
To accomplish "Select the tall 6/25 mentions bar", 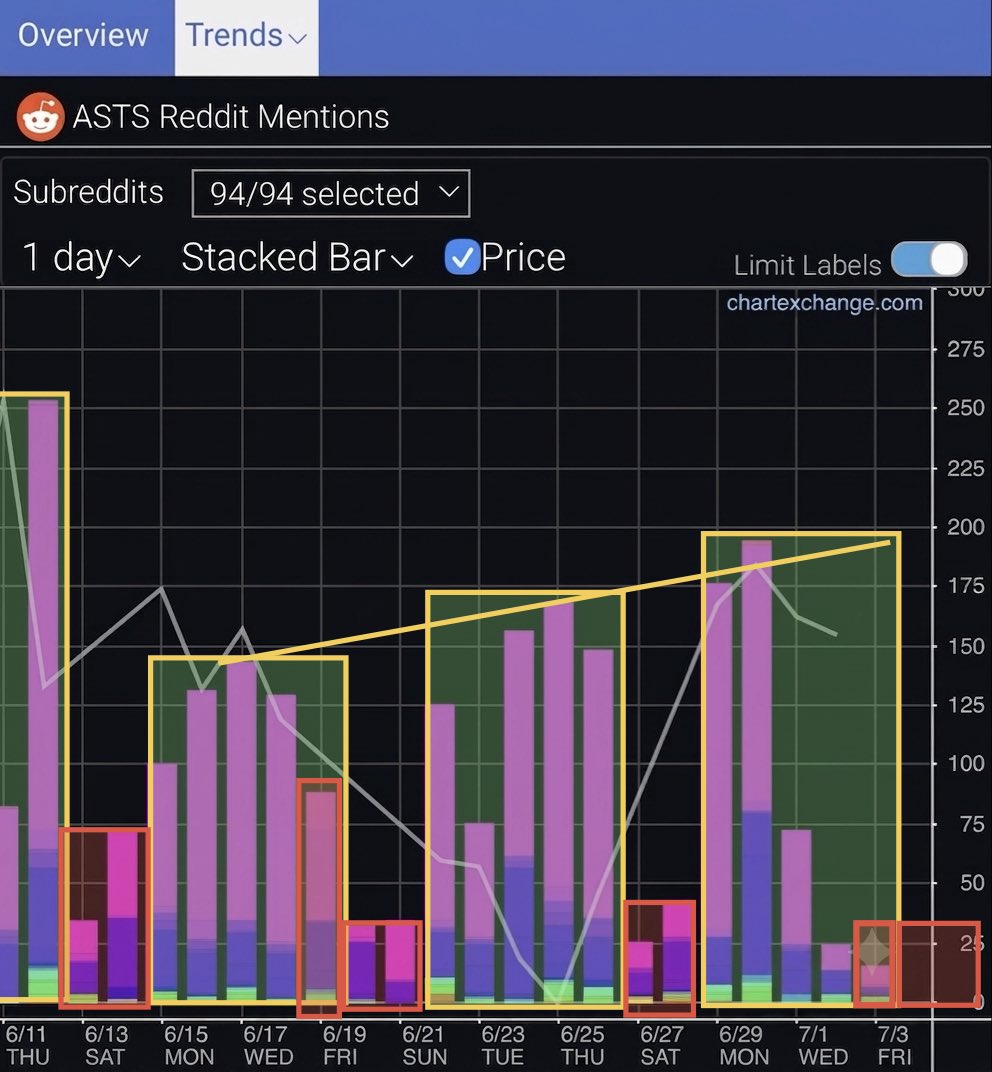I will 559,802.
